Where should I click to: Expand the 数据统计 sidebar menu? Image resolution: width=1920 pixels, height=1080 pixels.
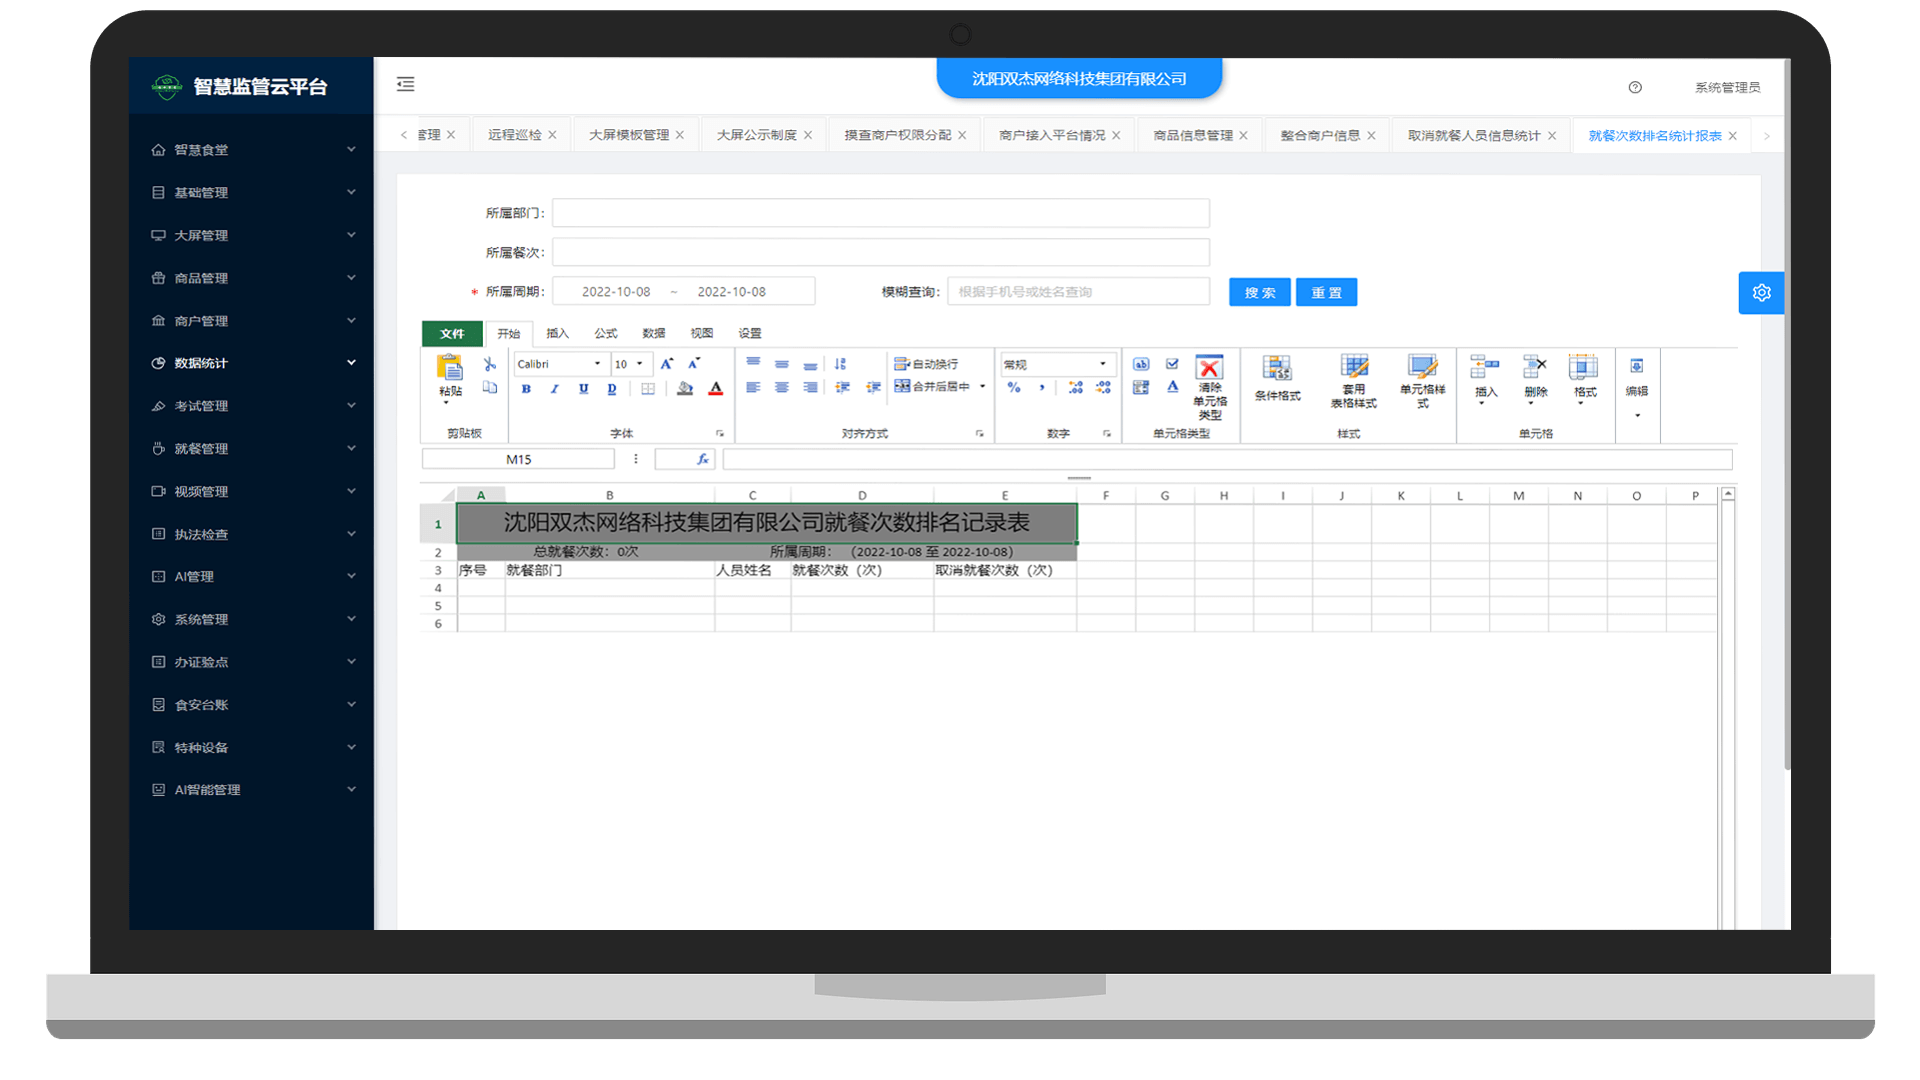pyautogui.click(x=253, y=363)
